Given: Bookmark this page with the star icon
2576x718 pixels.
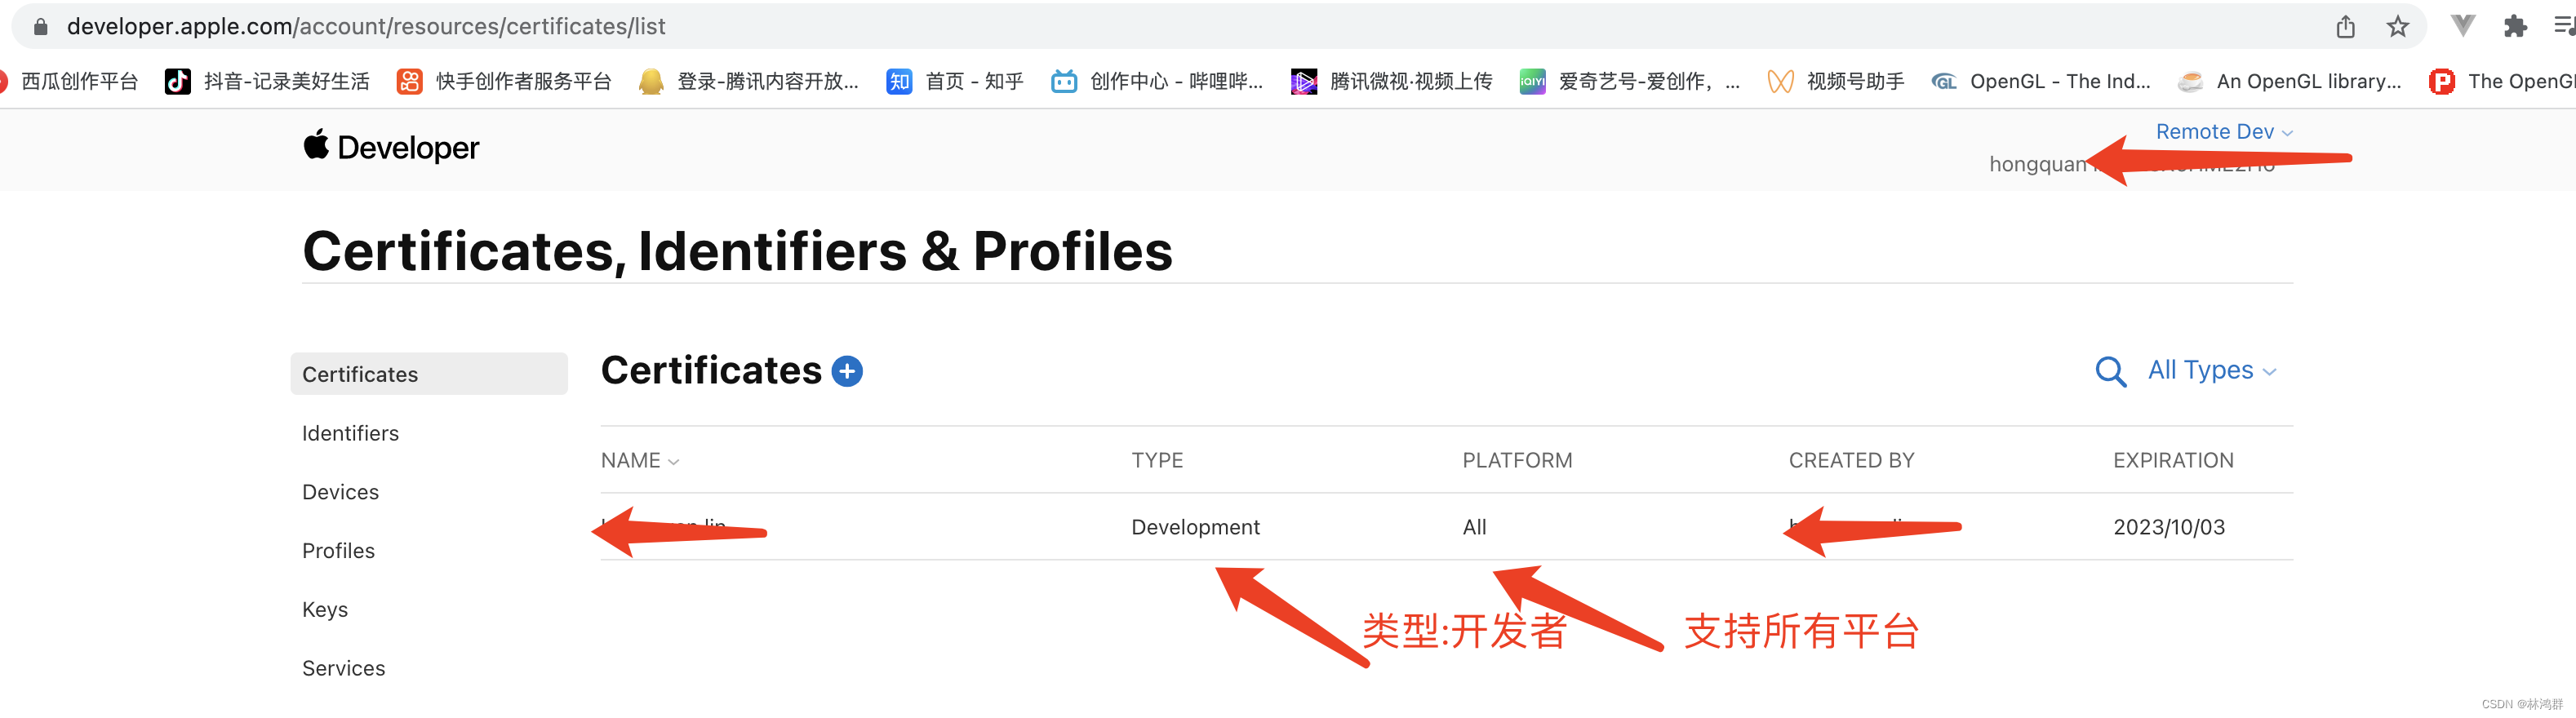Looking at the screenshot, I should click(2397, 27).
